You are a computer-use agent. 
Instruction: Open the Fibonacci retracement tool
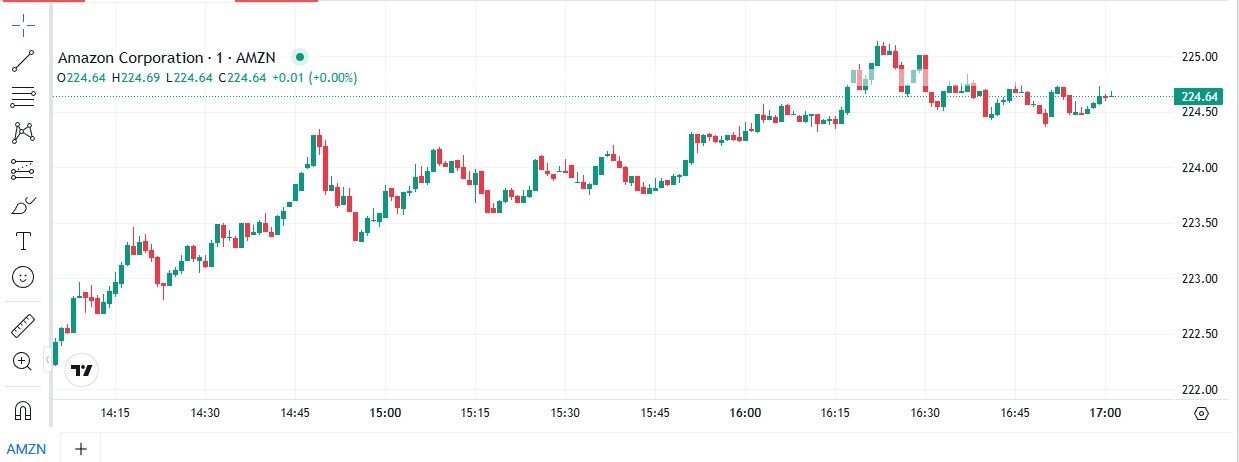[x=23, y=97]
